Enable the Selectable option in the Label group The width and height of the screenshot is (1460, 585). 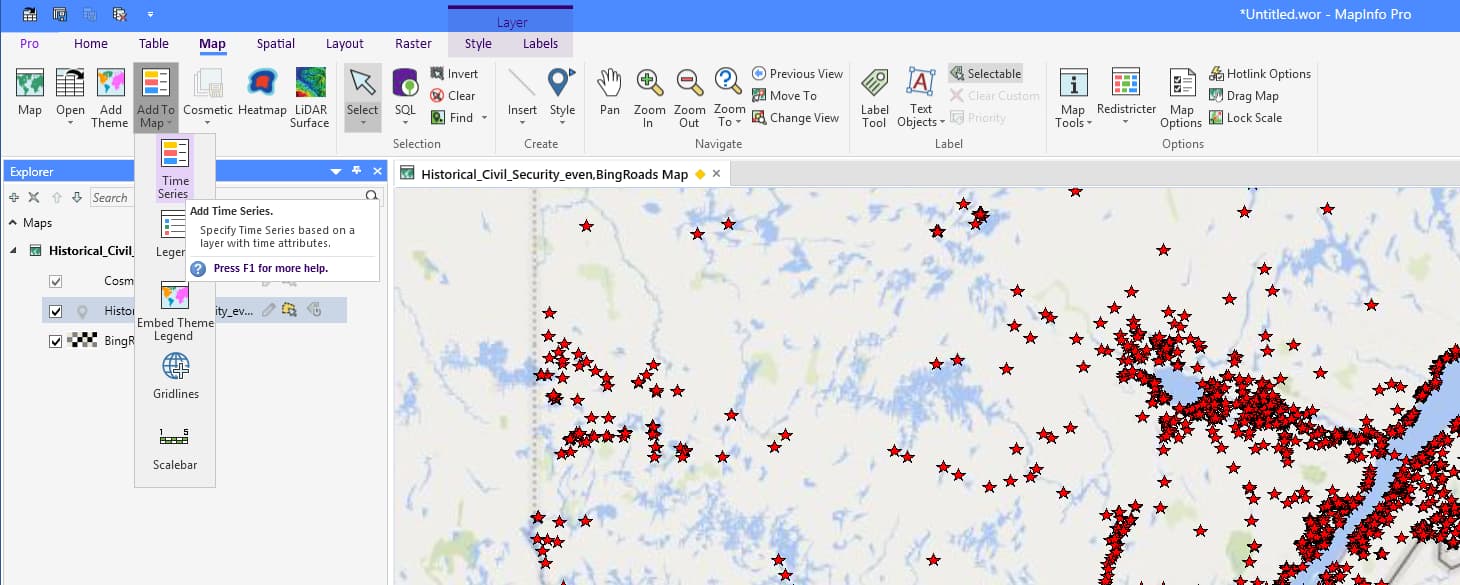986,73
